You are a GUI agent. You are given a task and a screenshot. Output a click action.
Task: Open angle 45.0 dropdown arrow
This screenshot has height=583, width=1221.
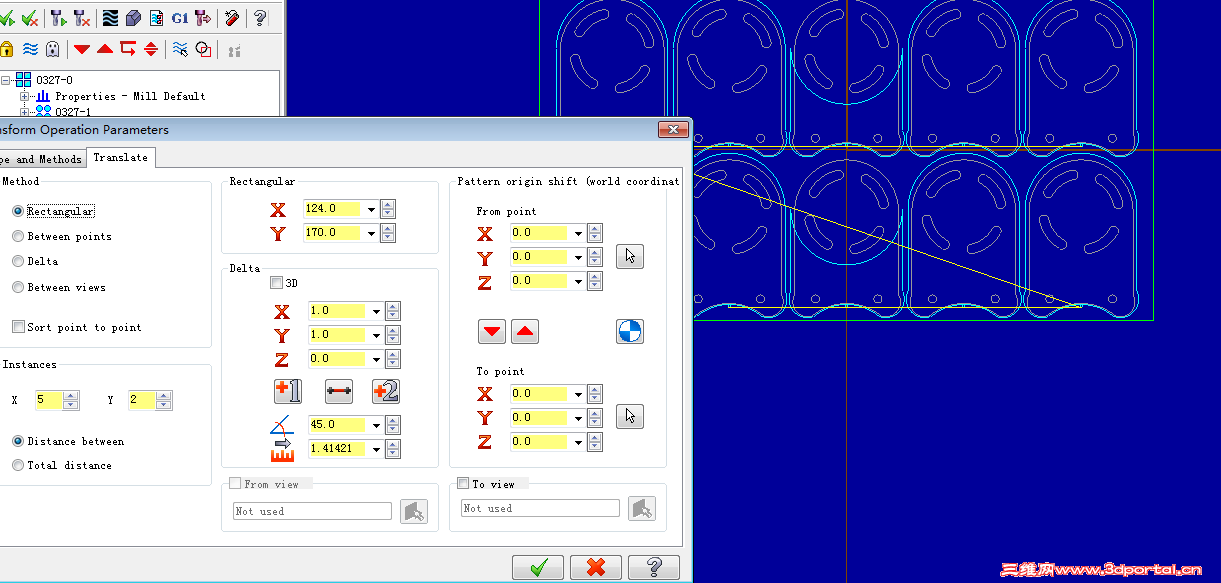click(376, 425)
